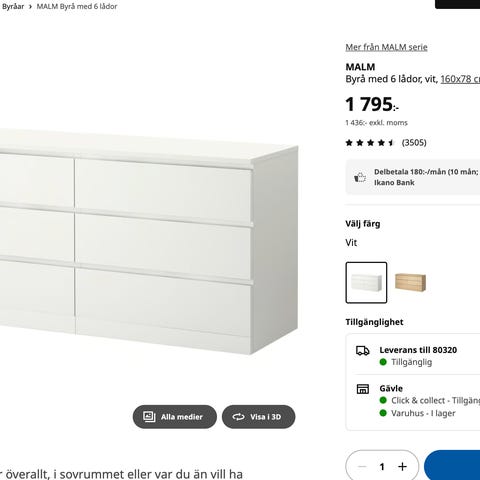
Task: Open the Alla medier gallery button
Action: [x=175, y=417]
